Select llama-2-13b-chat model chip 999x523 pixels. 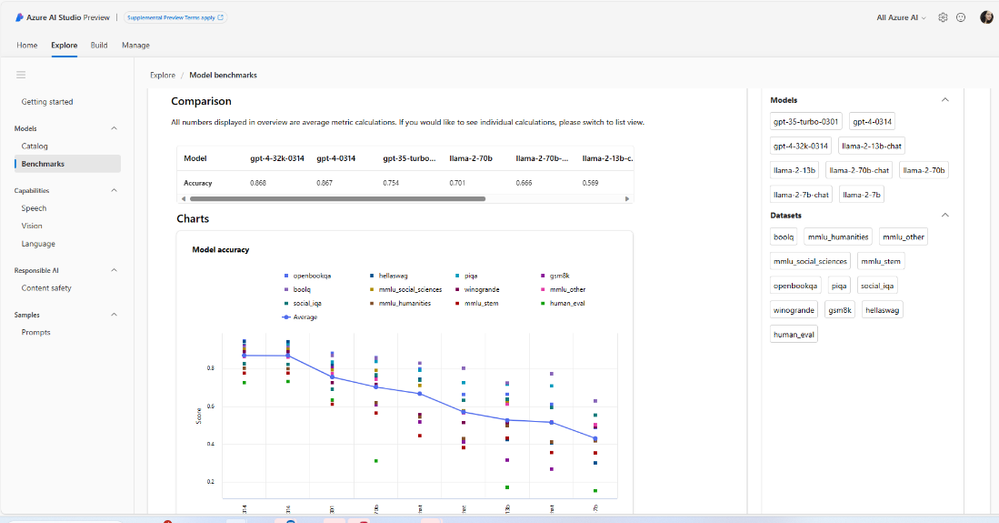pos(872,146)
